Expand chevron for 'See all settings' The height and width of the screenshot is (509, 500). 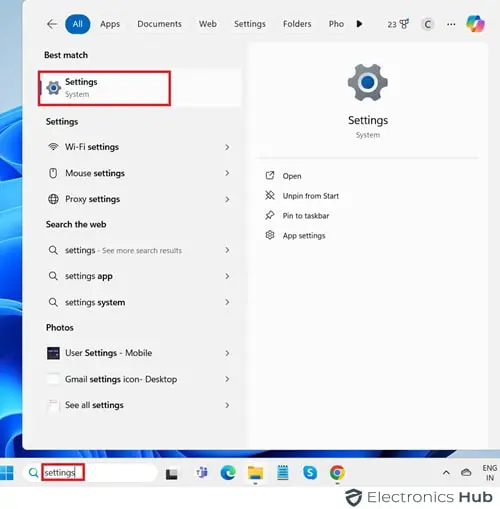[227, 405]
